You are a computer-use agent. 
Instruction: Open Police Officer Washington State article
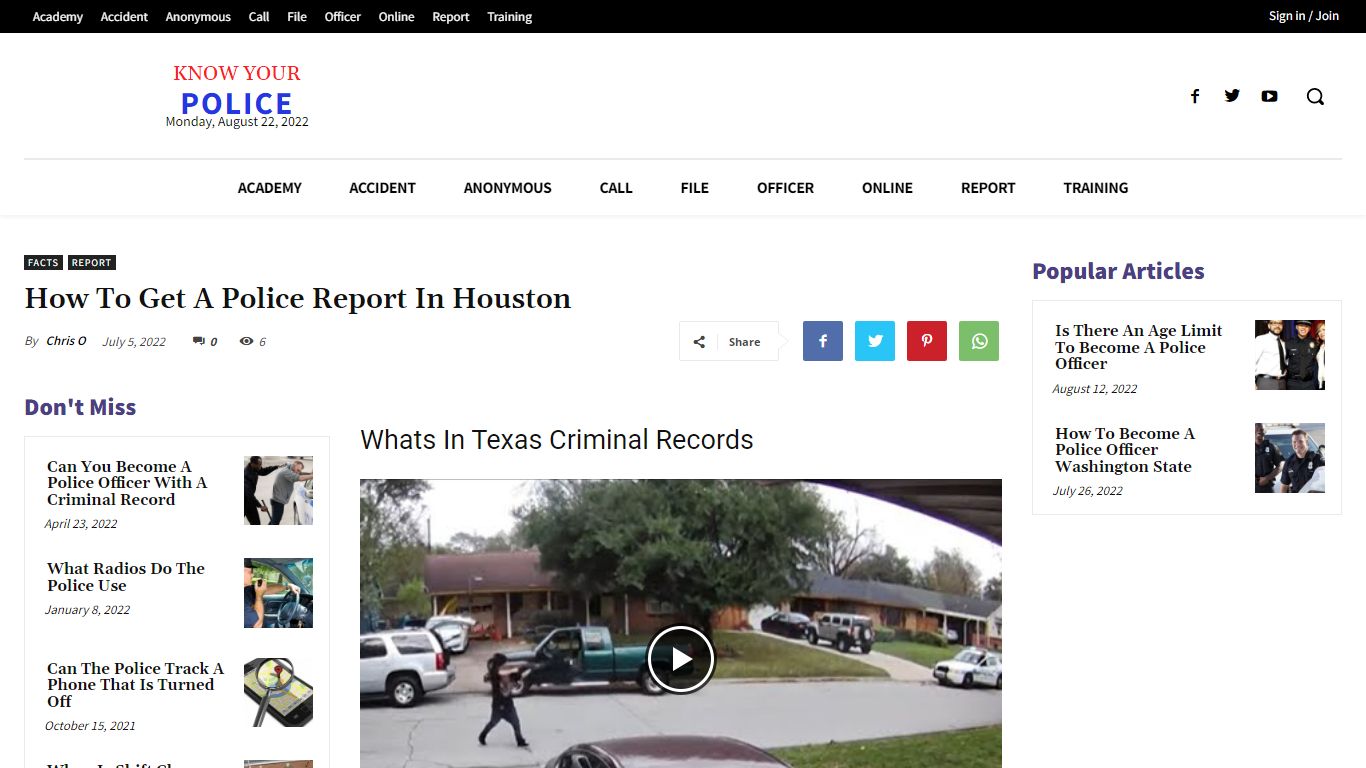1125,450
